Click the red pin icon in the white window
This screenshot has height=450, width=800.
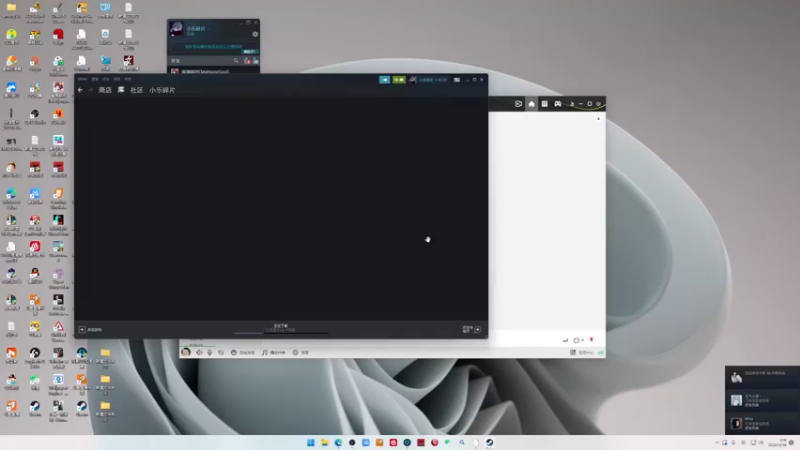591,340
